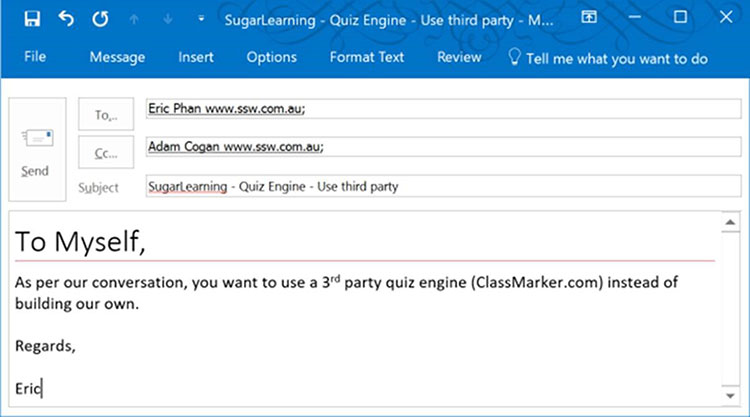Screen dimensions: 750x417
Task: Open the Review tab
Action: pyautogui.click(x=459, y=58)
